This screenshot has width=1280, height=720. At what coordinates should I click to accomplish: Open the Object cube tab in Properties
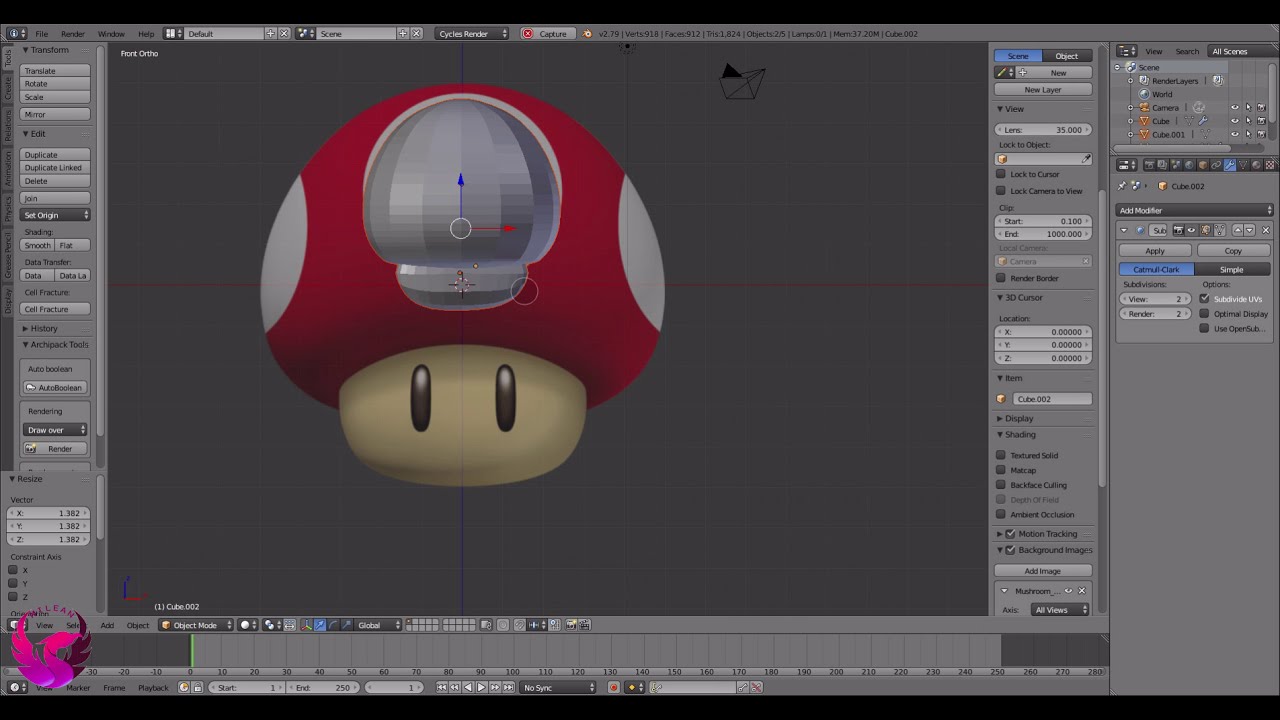(x=1203, y=165)
